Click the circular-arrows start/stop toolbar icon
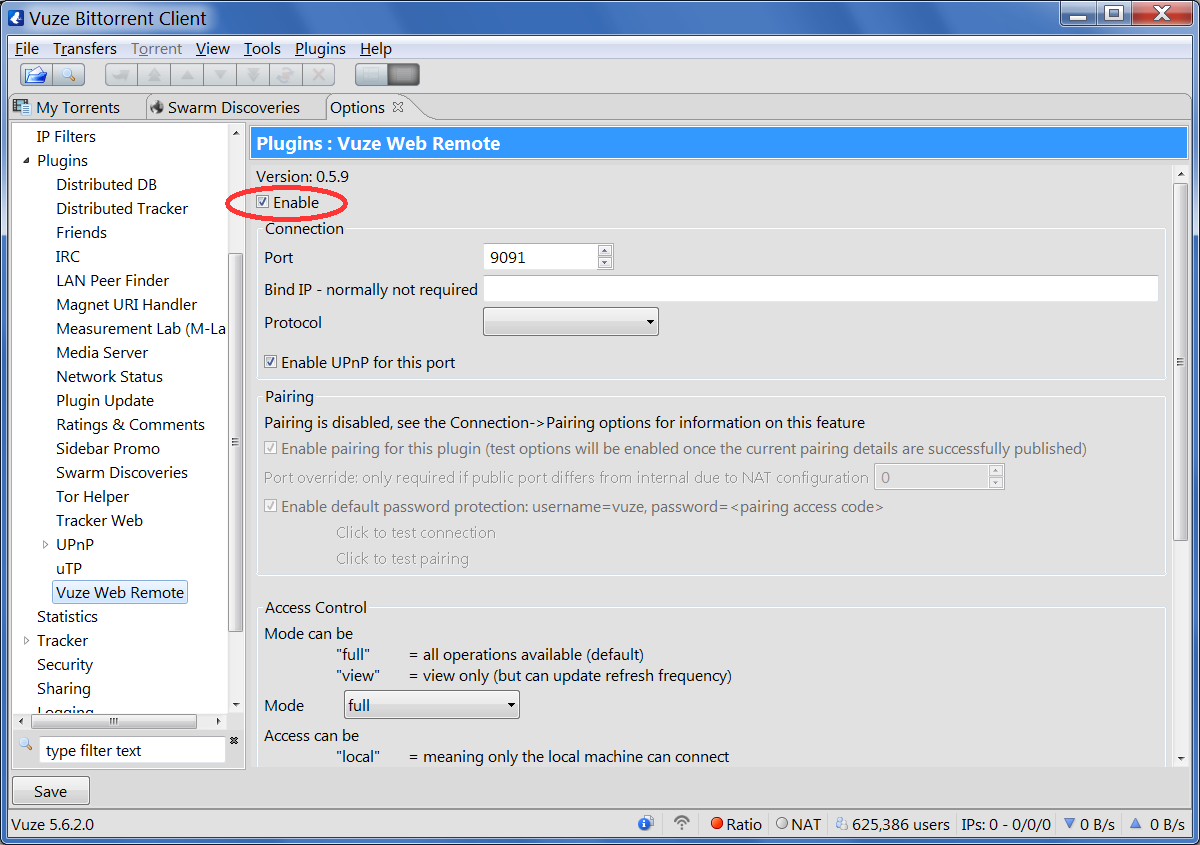Screen dimensions: 1200x845 point(286,74)
